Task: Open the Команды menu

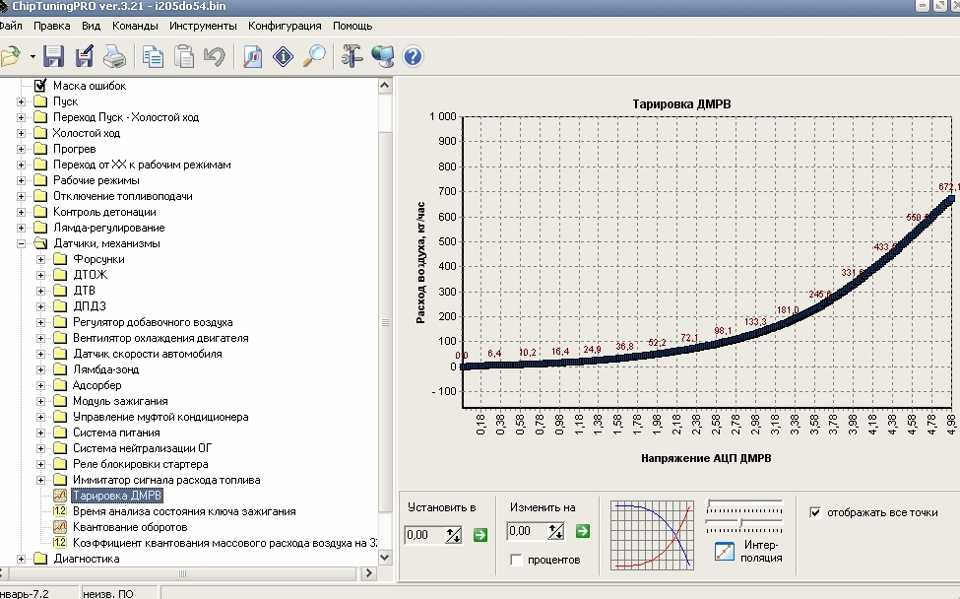Action: coord(135,26)
